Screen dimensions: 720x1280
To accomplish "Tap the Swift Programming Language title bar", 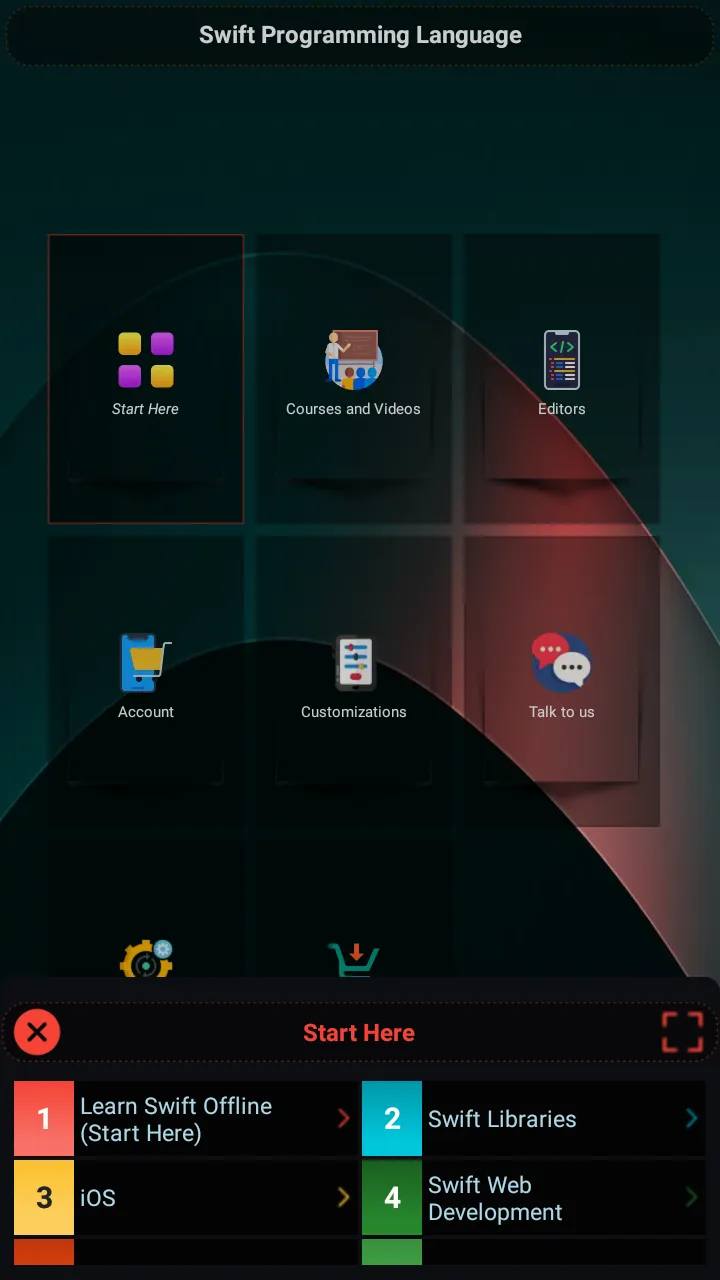I will click(x=360, y=36).
